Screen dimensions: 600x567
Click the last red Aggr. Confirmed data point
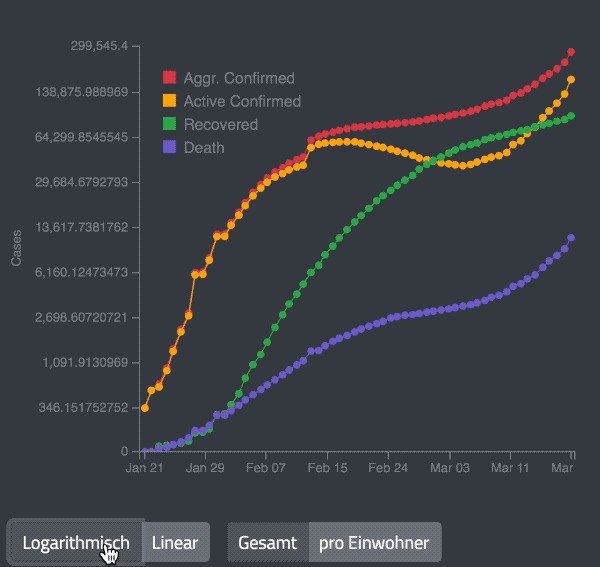tap(571, 52)
